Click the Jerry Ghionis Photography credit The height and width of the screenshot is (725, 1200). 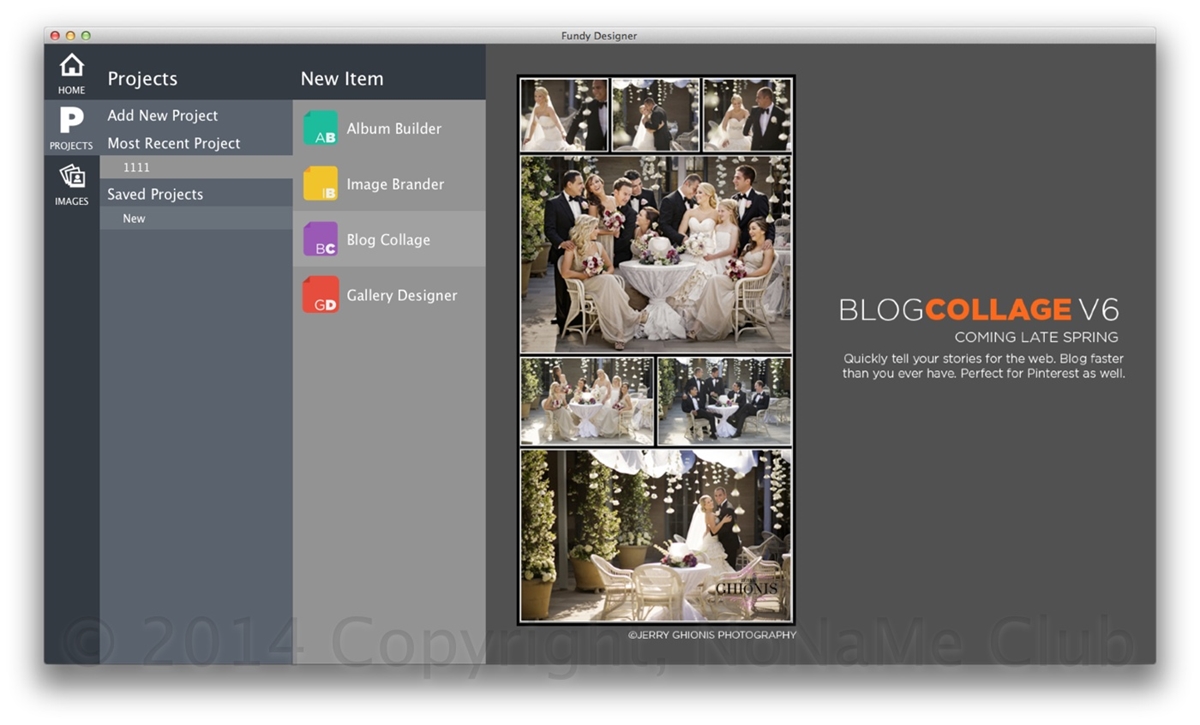[x=712, y=635]
